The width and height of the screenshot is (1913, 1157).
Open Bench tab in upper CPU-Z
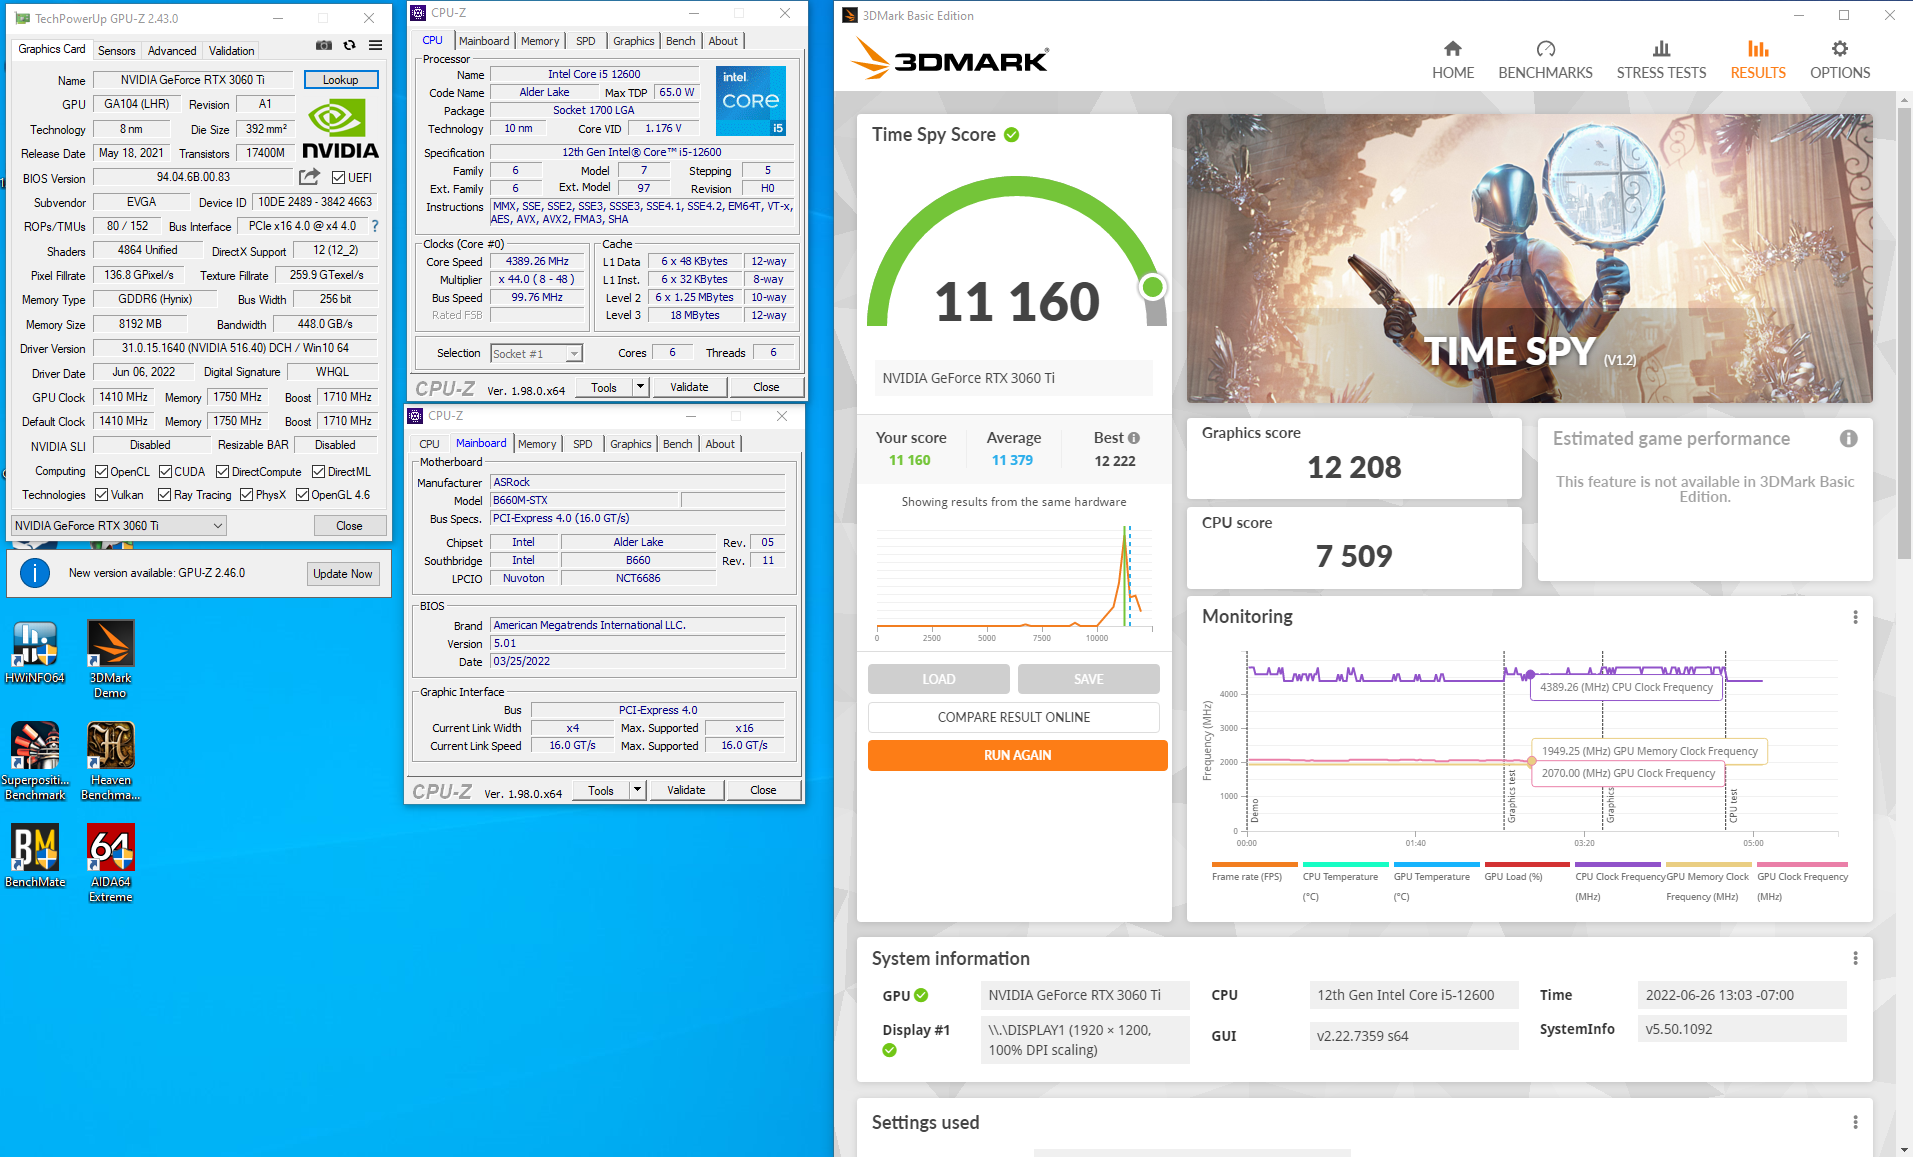tap(680, 41)
